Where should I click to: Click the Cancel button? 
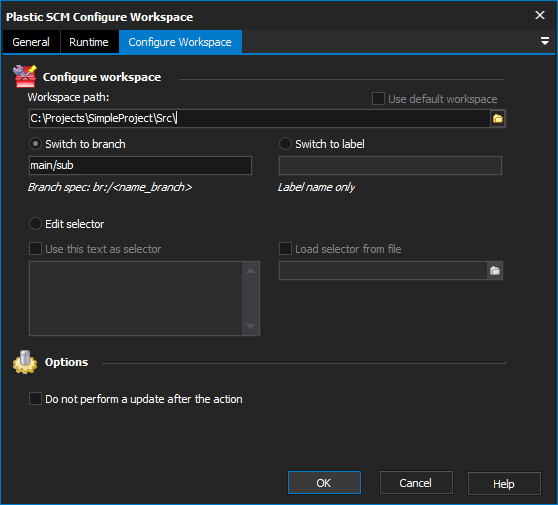[x=416, y=483]
